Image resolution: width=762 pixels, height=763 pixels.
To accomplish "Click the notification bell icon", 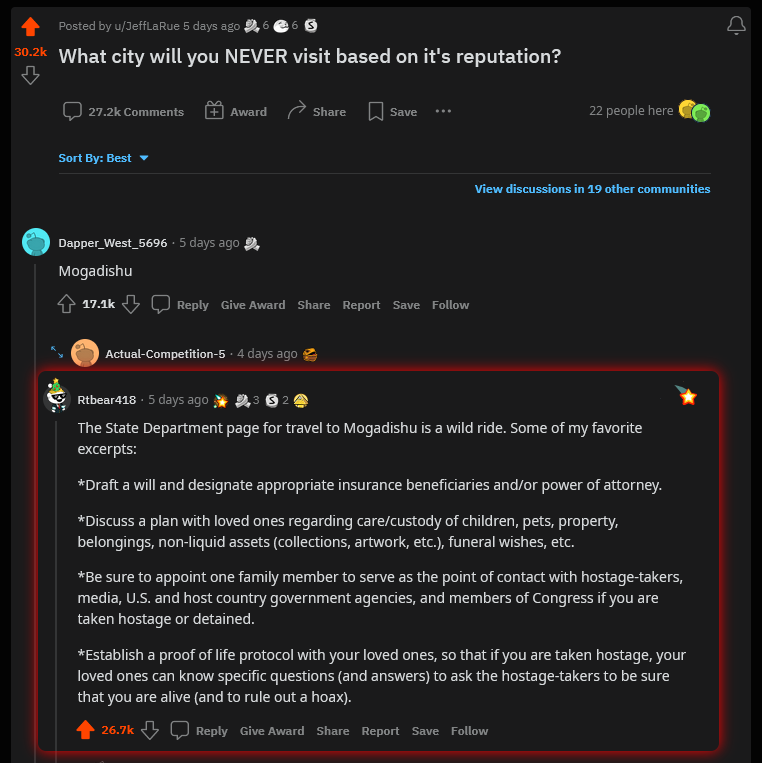I will [x=736, y=26].
